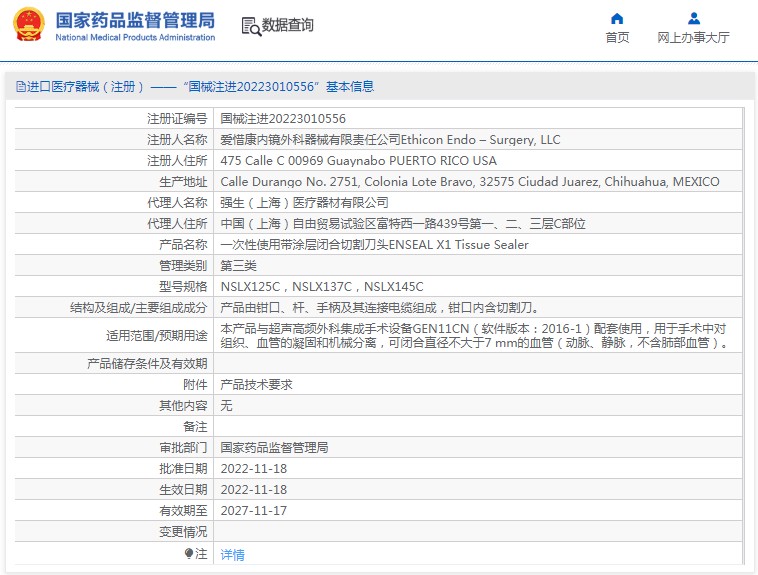Click the 产品储存条件及有效期 label
The image size is (758, 575).
(147, 364)
